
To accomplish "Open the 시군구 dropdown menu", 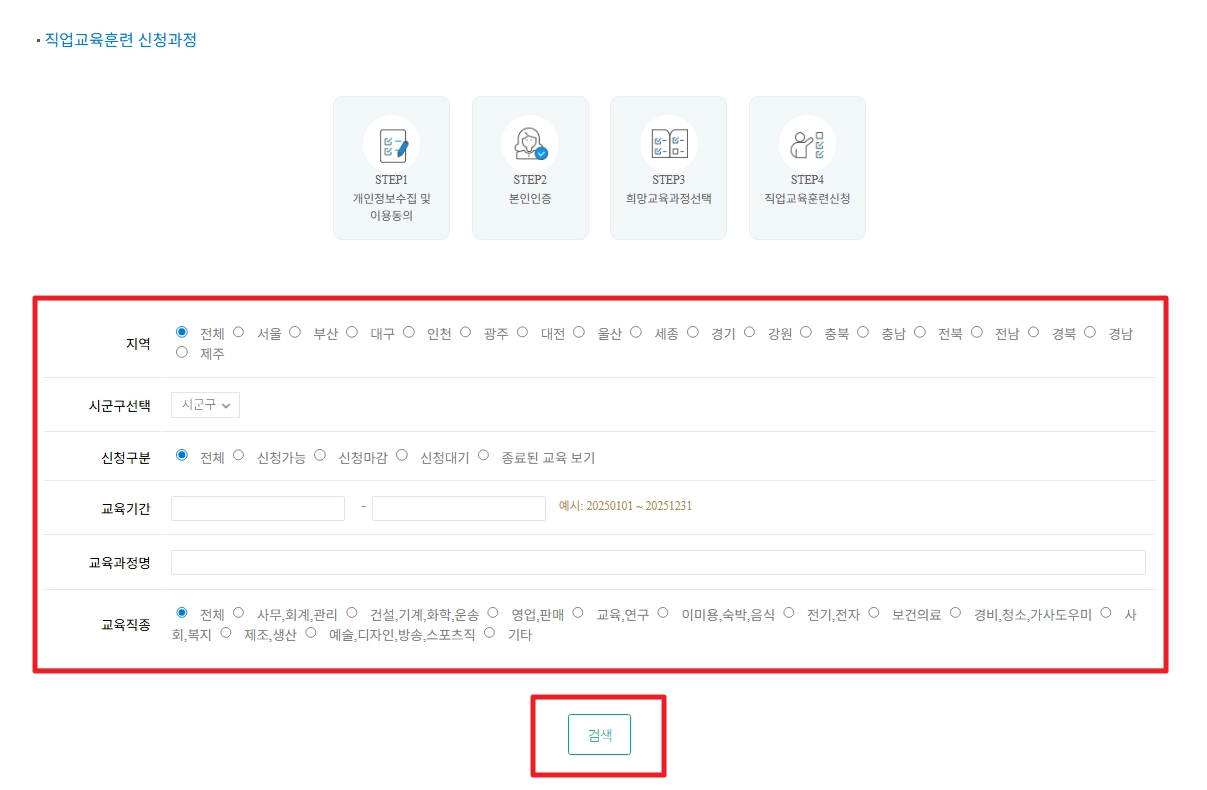I will [x=204, y=405].
